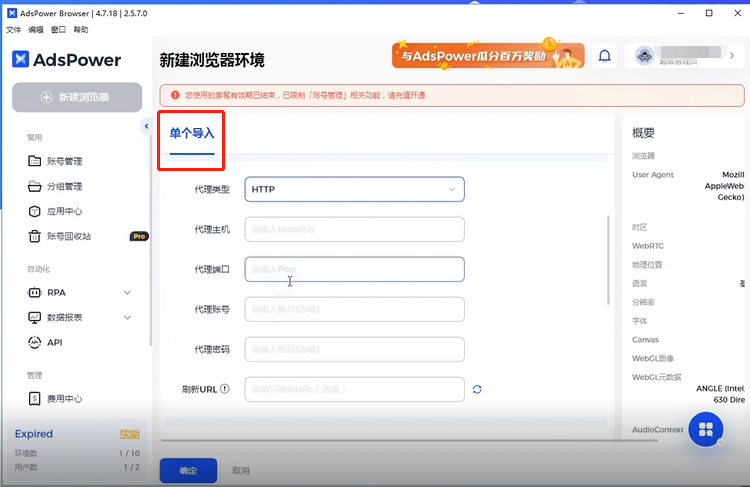Open the floating quick-menu grid button
750x487 pixels.
706,429
